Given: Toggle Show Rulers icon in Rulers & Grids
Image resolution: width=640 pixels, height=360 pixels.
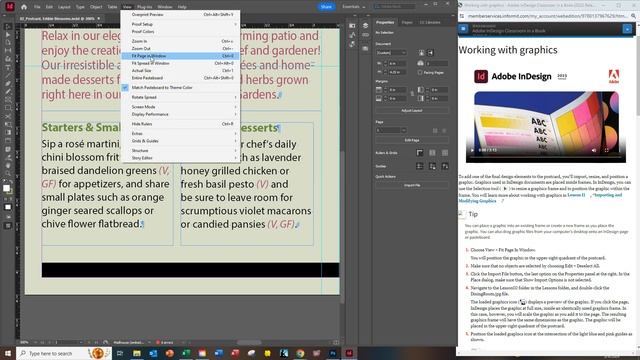Looking at the screenshot, I should pos(420,153).
